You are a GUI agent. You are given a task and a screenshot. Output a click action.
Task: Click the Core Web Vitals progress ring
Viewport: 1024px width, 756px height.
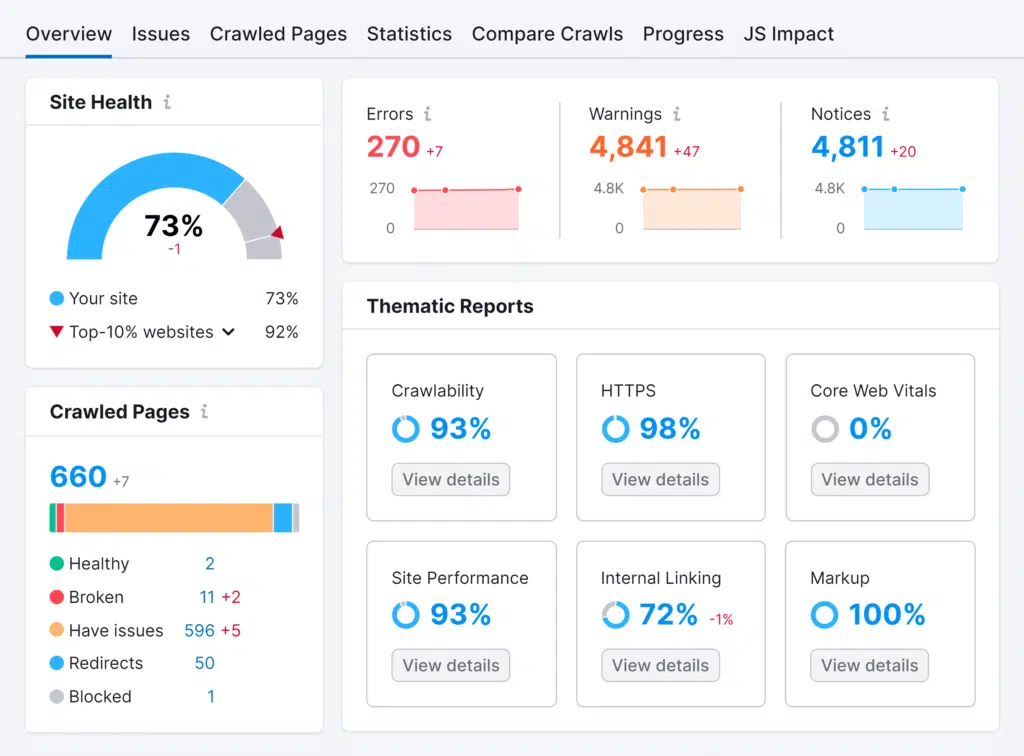click(825, 428)
